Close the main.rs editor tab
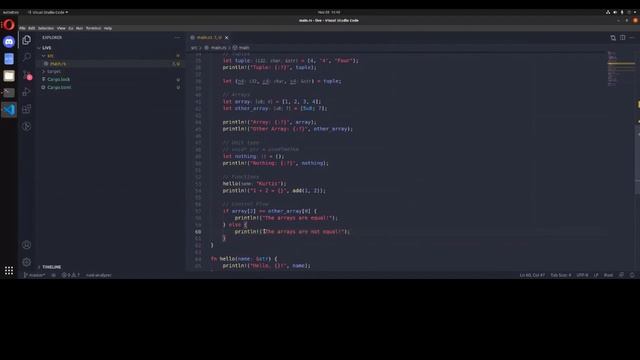The height and width of the screenshot is (360, 640). (x=227, y=38)
